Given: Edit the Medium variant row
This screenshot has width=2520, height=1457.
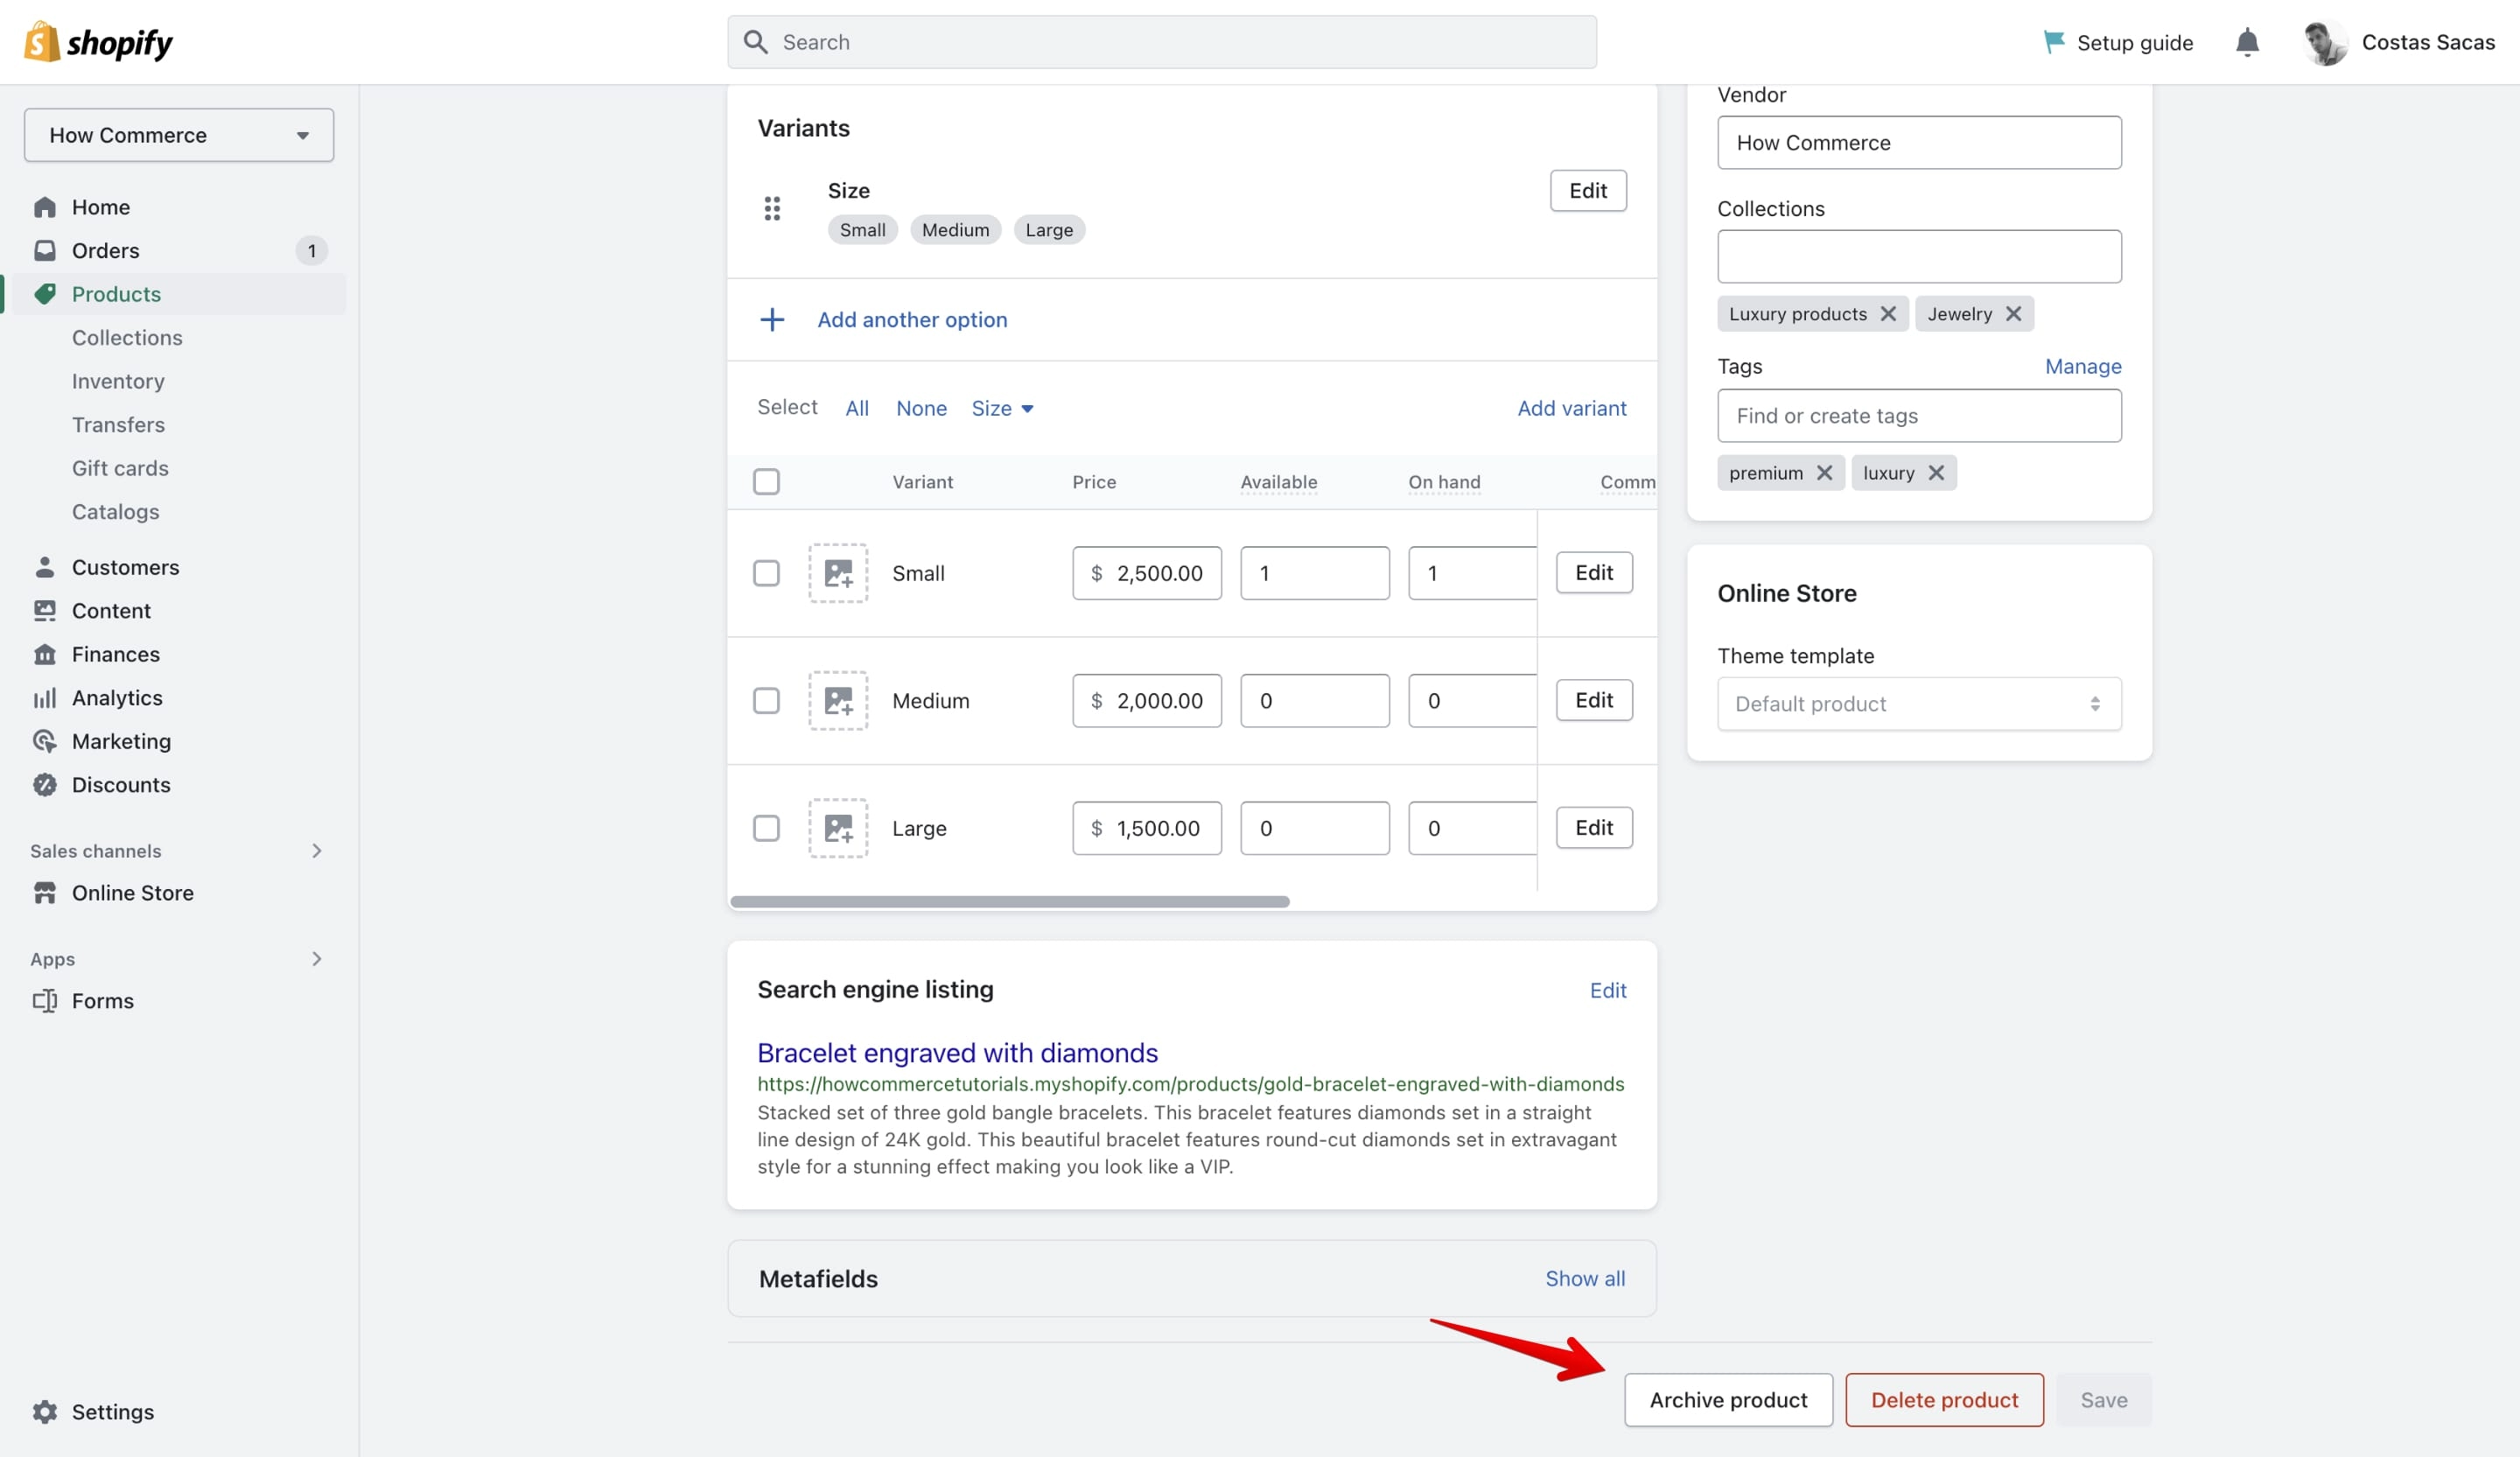Looking at the screenshot, I should click(x=1594, y=700).
